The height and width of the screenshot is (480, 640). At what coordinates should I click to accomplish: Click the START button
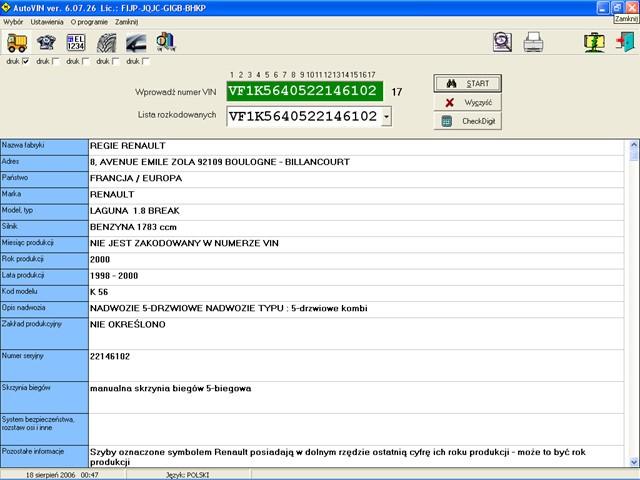pos(467,84)
